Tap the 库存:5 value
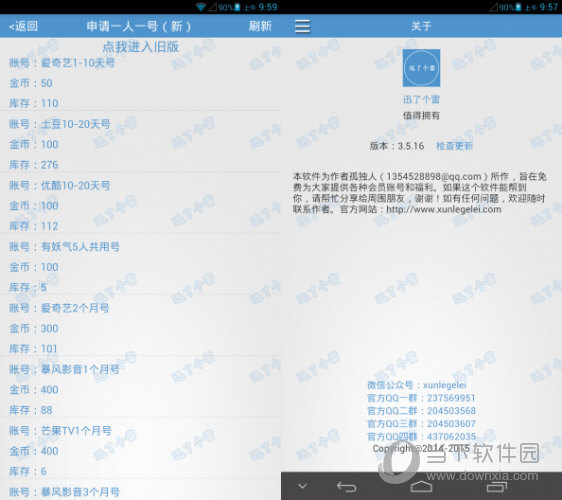This screenshot has height=500, width=562. [x=28, y=287]
